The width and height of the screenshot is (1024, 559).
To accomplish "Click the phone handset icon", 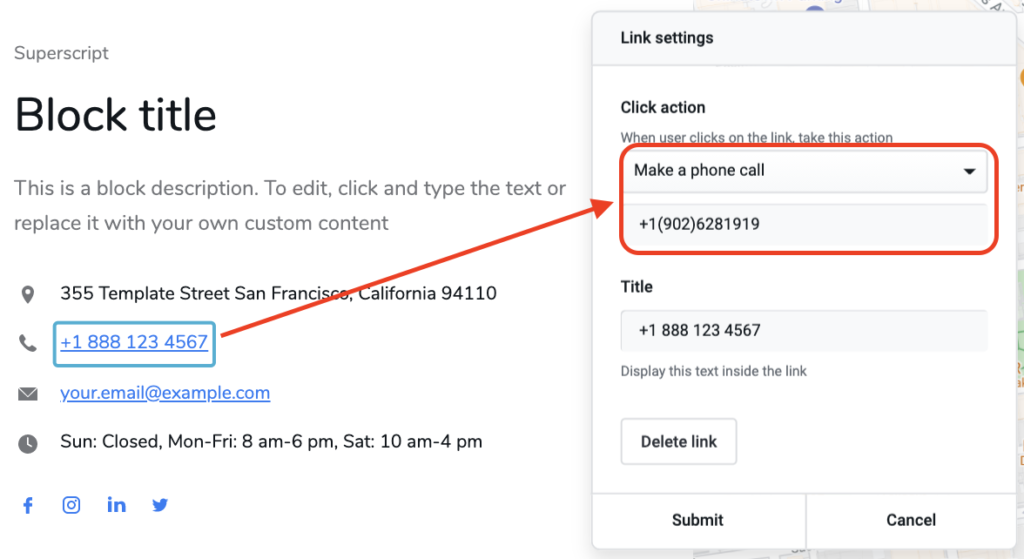I will 28,343.
